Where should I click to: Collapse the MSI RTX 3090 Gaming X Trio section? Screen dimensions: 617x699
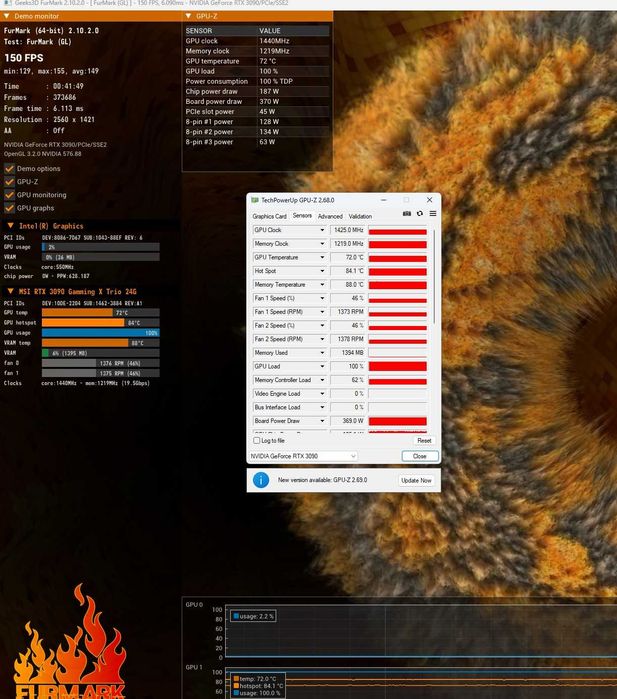(10, 291)
